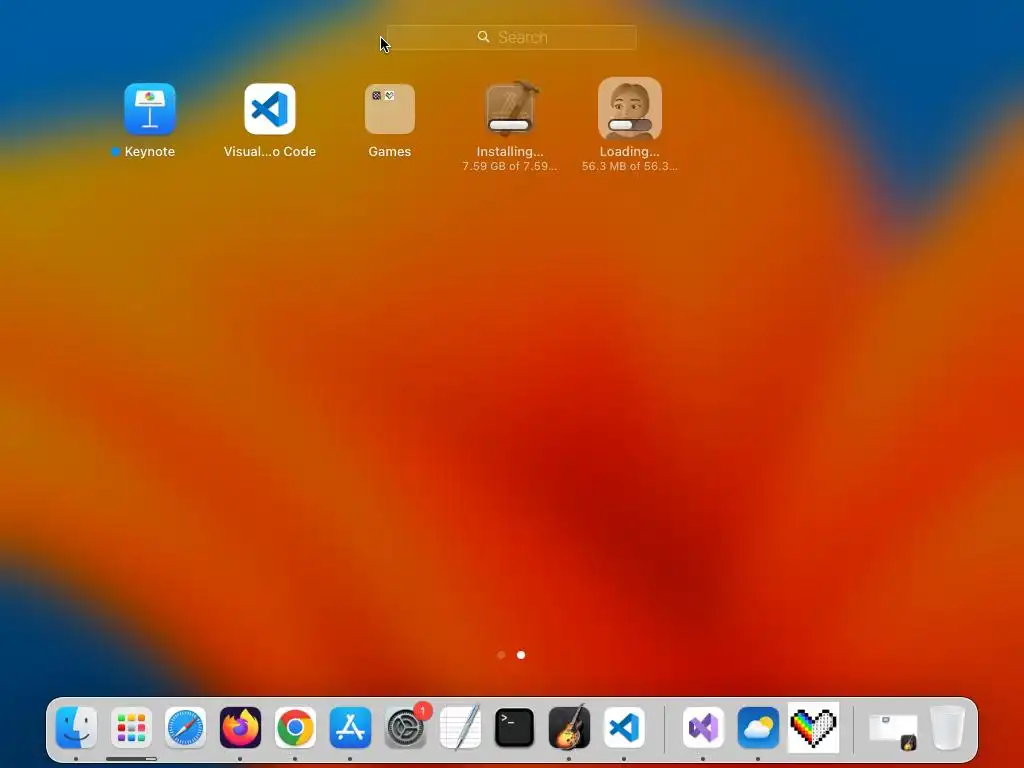This screenshot has height=768, width=1024.
Task: Click the progress bar on the Installing app
Action: coord(509,125)
